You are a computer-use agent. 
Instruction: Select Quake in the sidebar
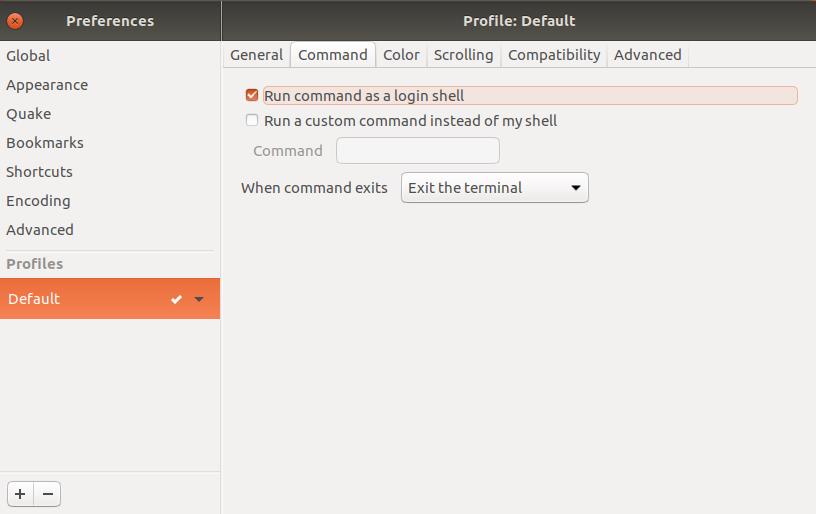(110, 114)
